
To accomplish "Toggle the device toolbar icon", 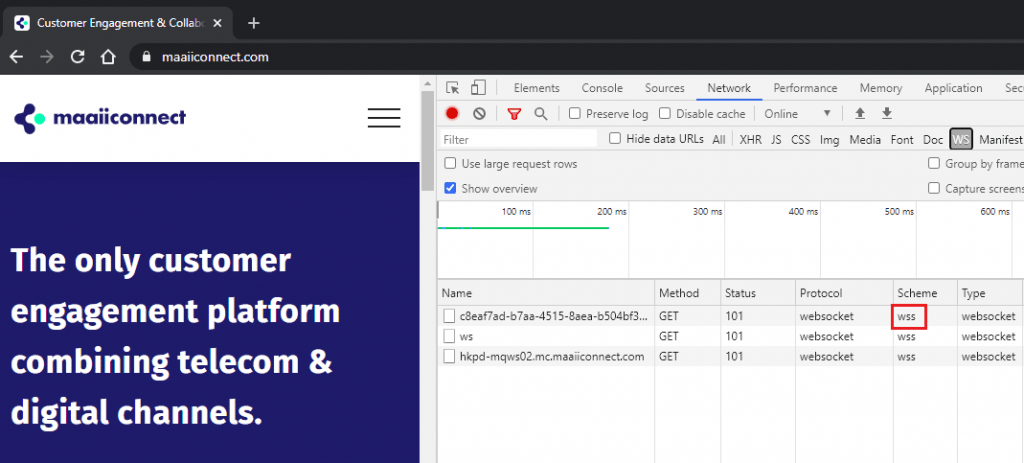I will tap(479, 88).
